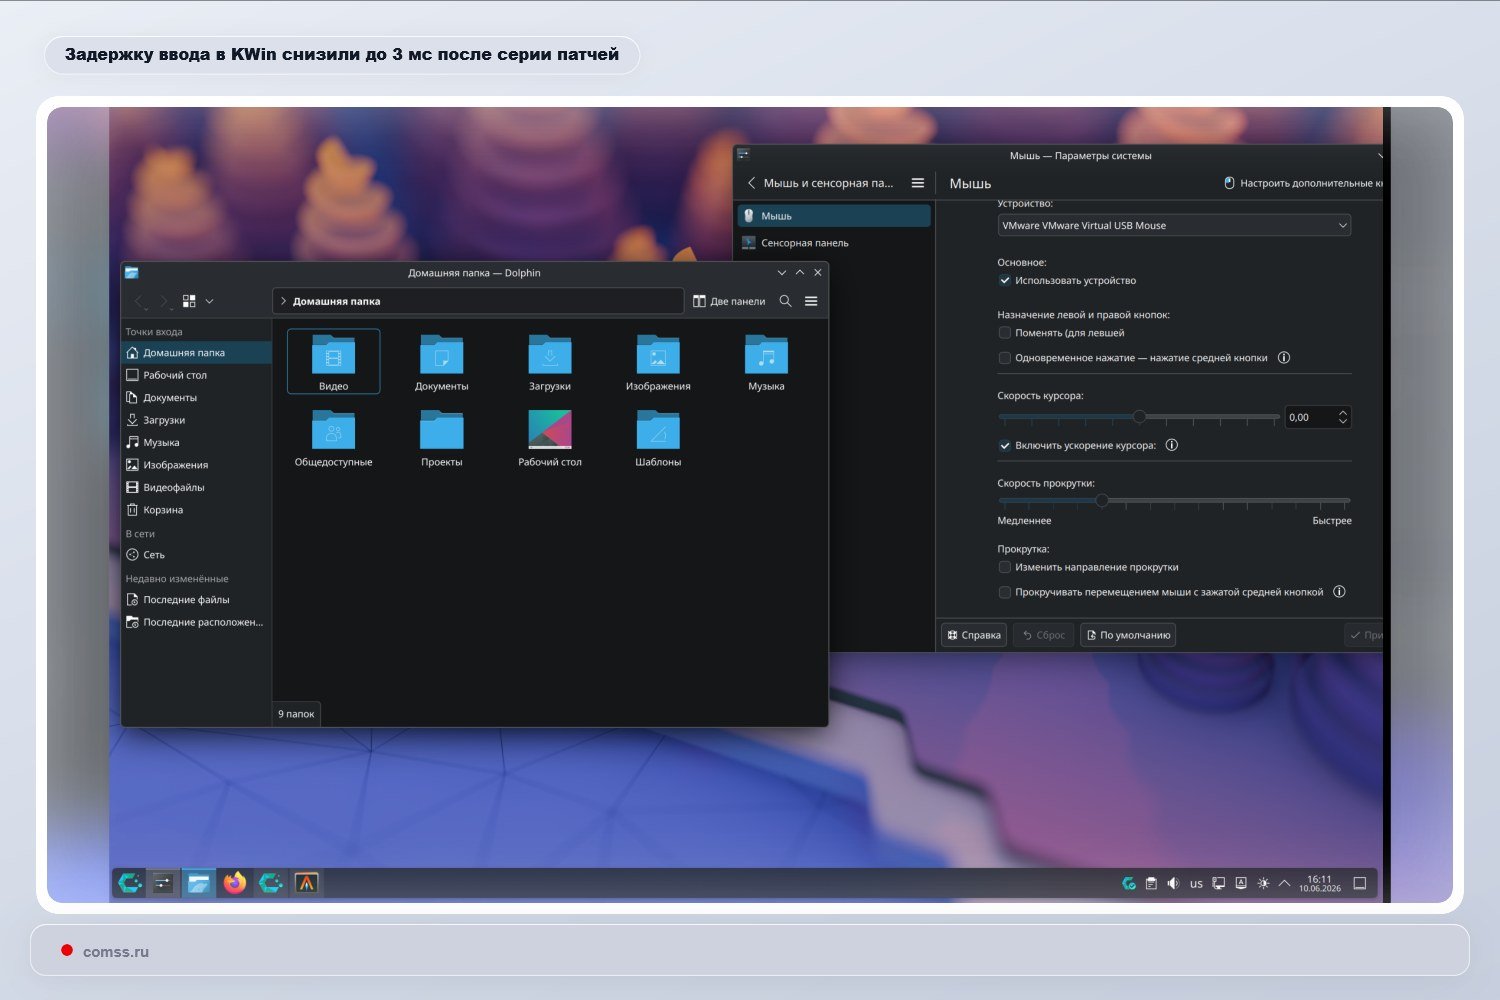Viewport: 1500px width, 1000px height.
Task: Launch Firefox from the taskbar
Action: [235, 883]
